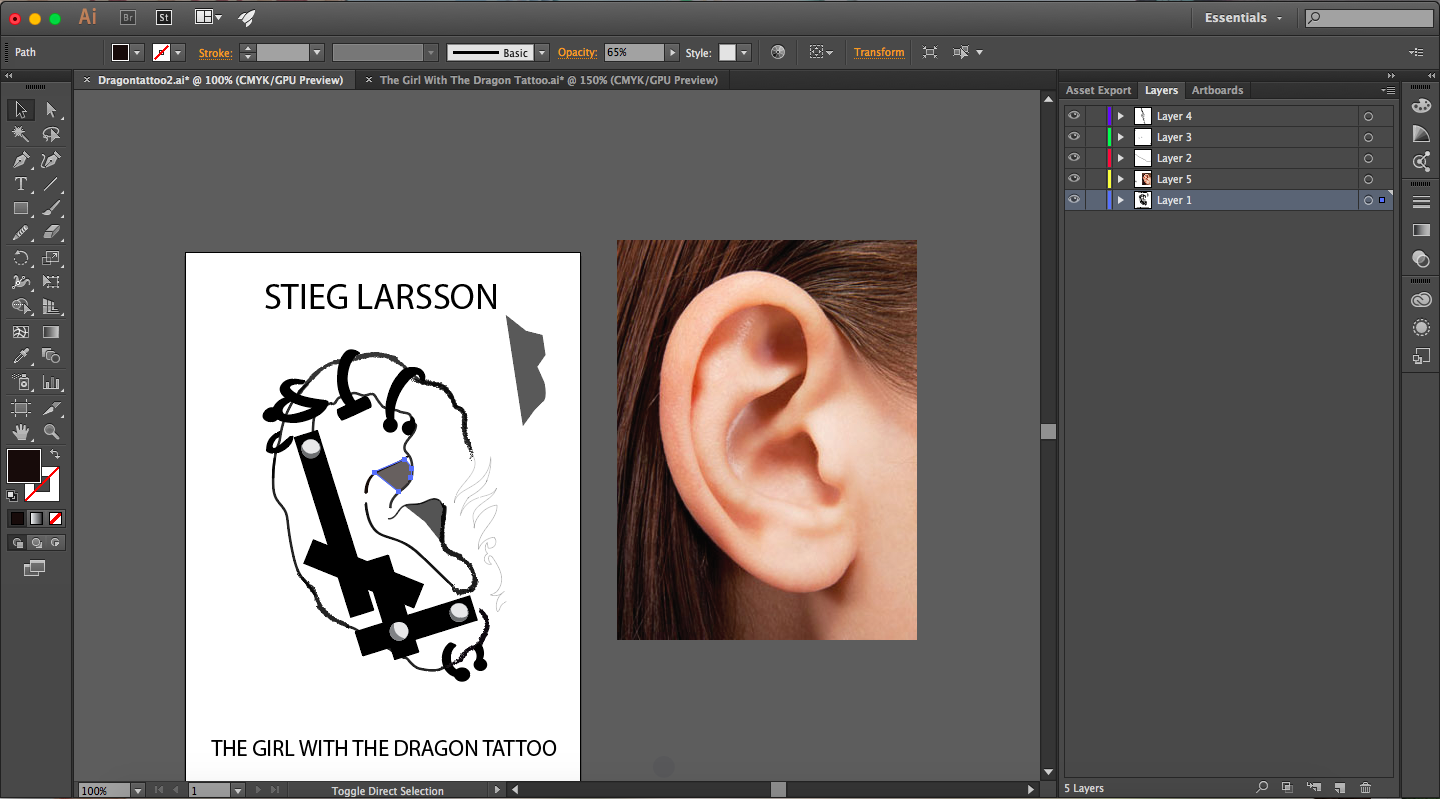
Task: Switch to the Artboards tab
Action: (1217, 90)
